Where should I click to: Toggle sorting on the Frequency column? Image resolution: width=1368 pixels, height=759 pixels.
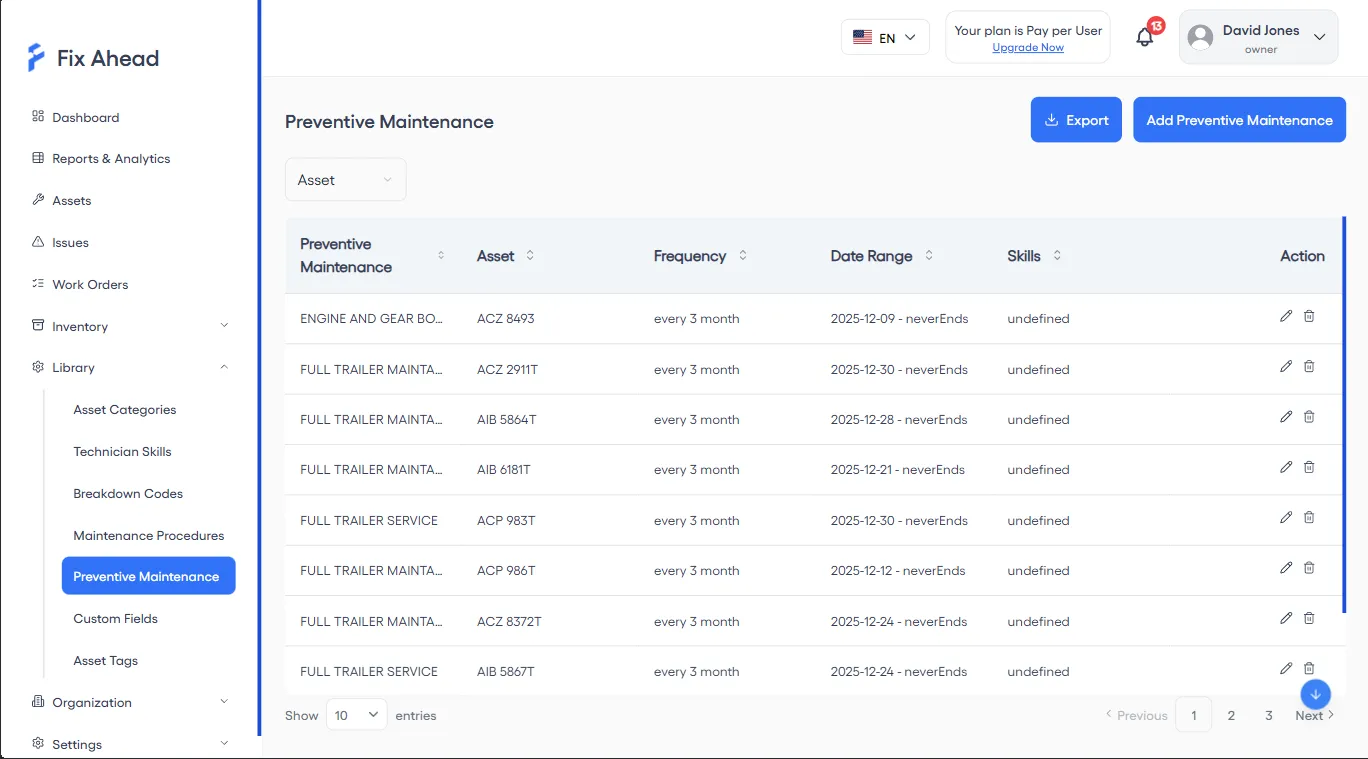point(742,255)
